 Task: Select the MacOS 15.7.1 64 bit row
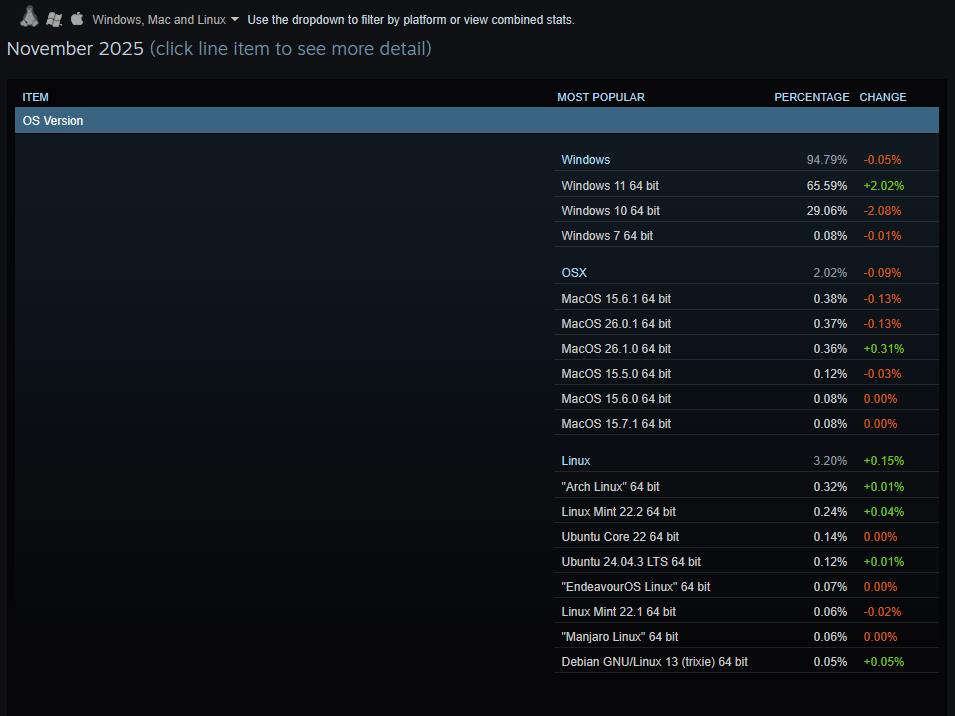746,423
